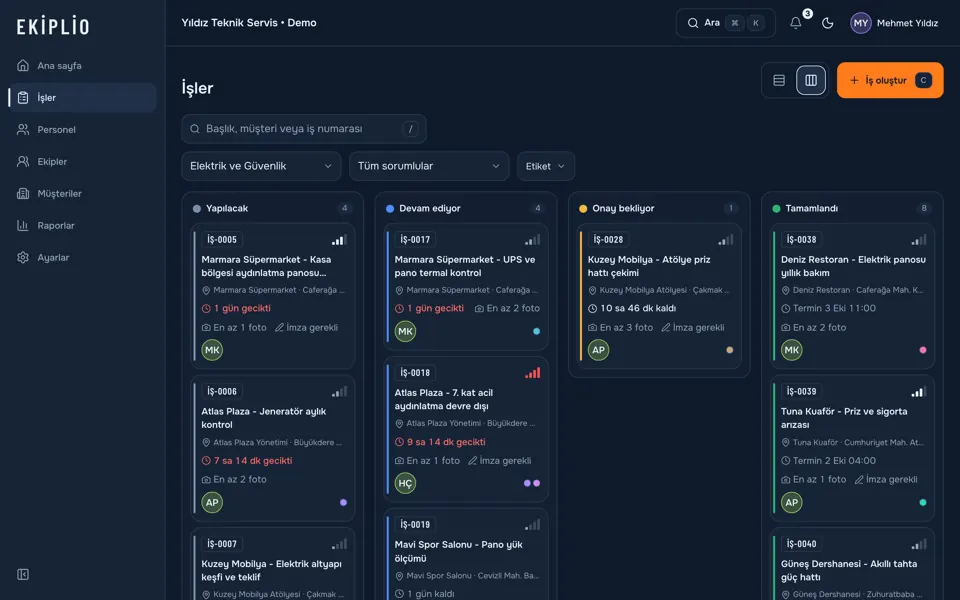The image size is (960, 600).
Task: Click teal tag dot on İŞ-0039
Action: coord(923,503)
